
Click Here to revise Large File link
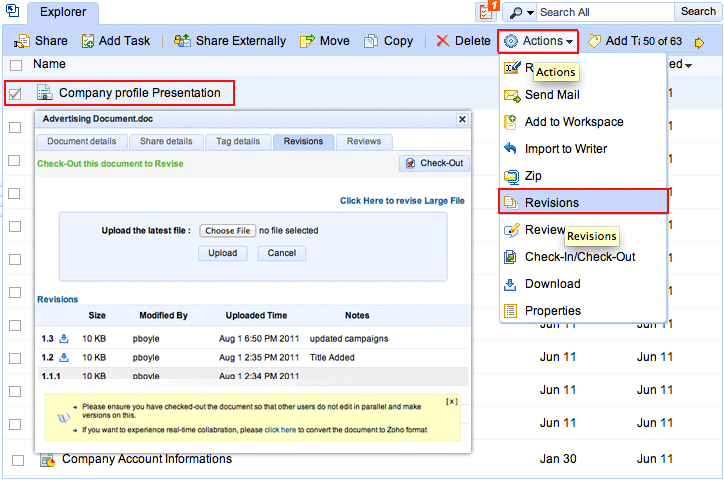click(x=402, y=201)
